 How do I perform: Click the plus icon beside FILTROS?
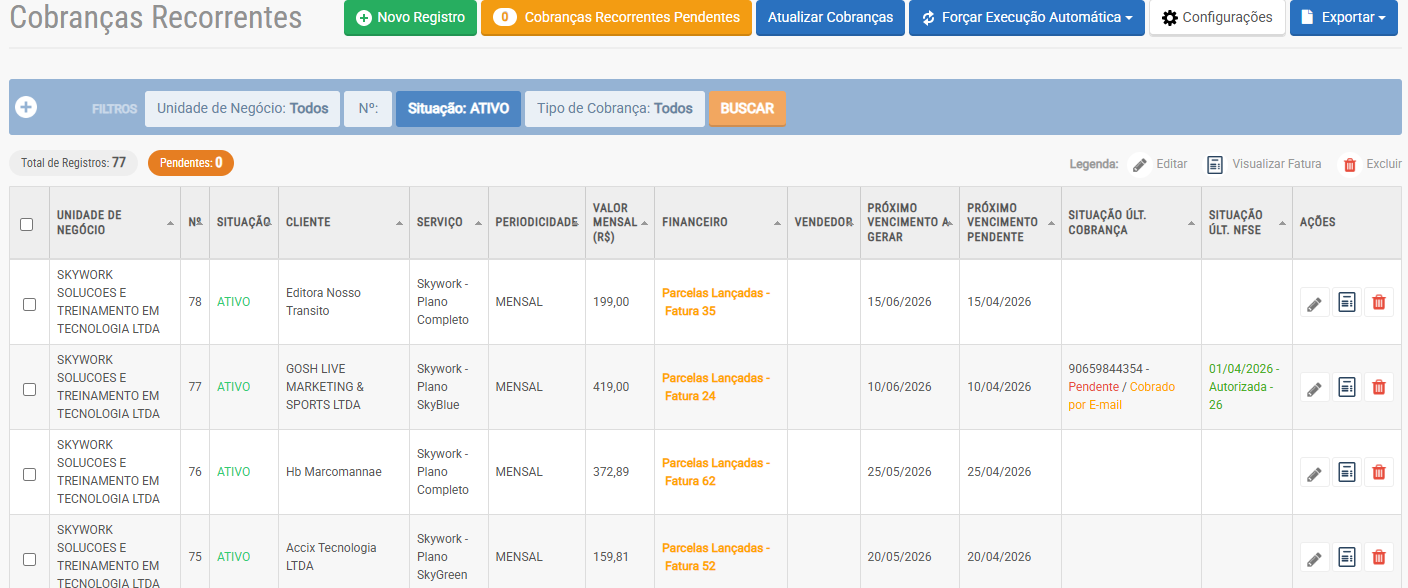coord(27,107)
